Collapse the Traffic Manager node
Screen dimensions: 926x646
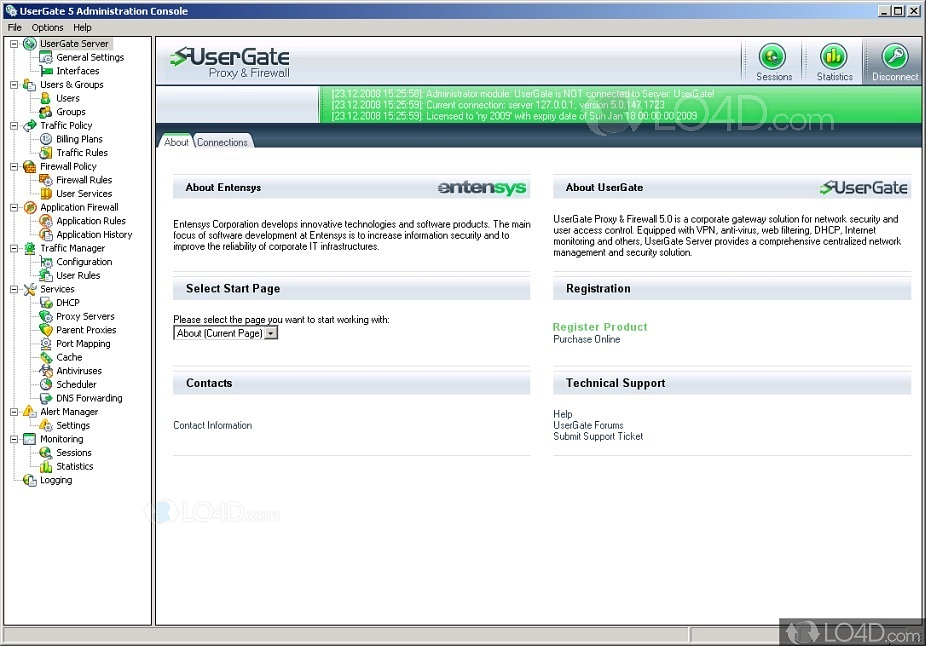(14, 248)
